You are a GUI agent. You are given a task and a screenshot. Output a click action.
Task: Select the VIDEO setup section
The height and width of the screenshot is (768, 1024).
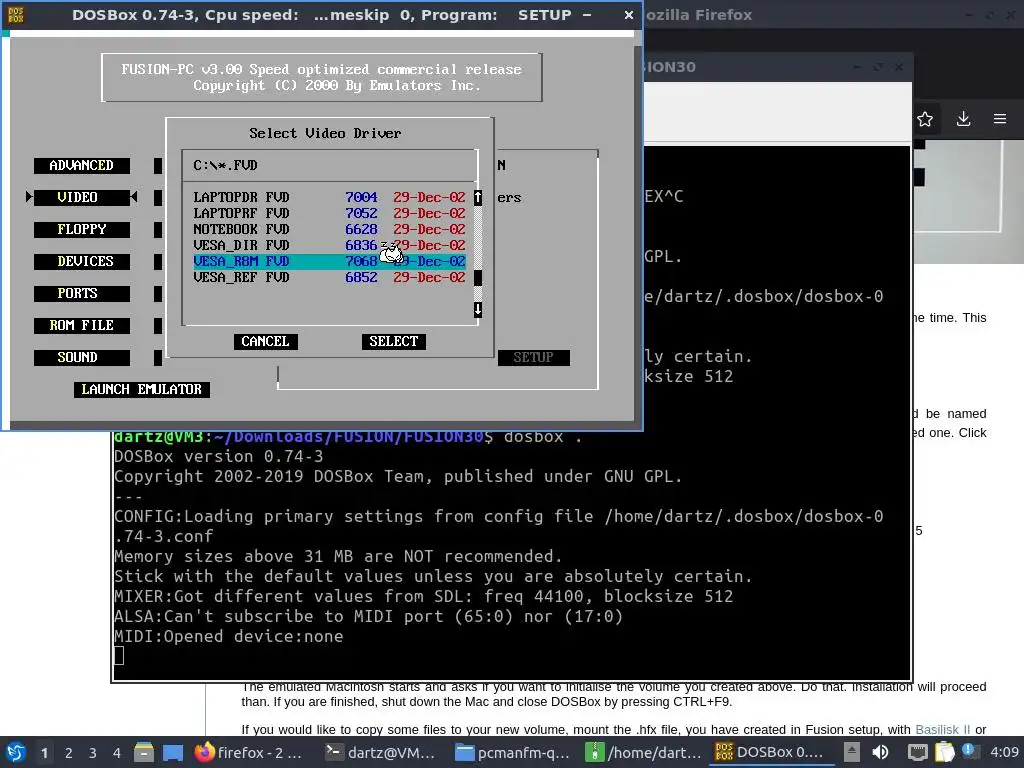pos(82,198)
